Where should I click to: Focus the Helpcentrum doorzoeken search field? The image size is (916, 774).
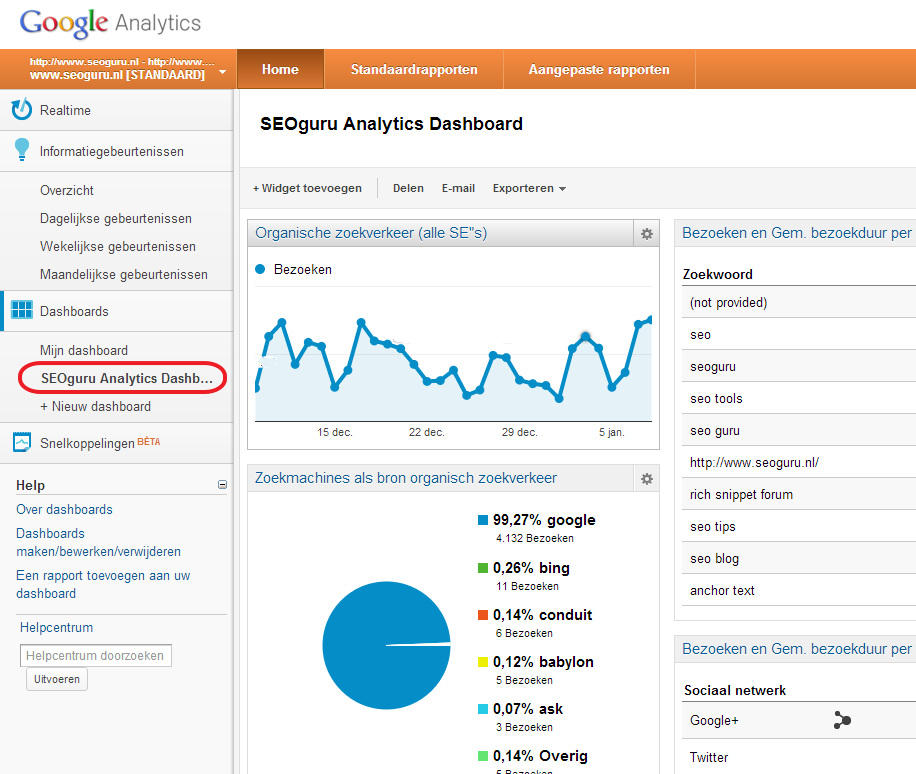(96, 655)
